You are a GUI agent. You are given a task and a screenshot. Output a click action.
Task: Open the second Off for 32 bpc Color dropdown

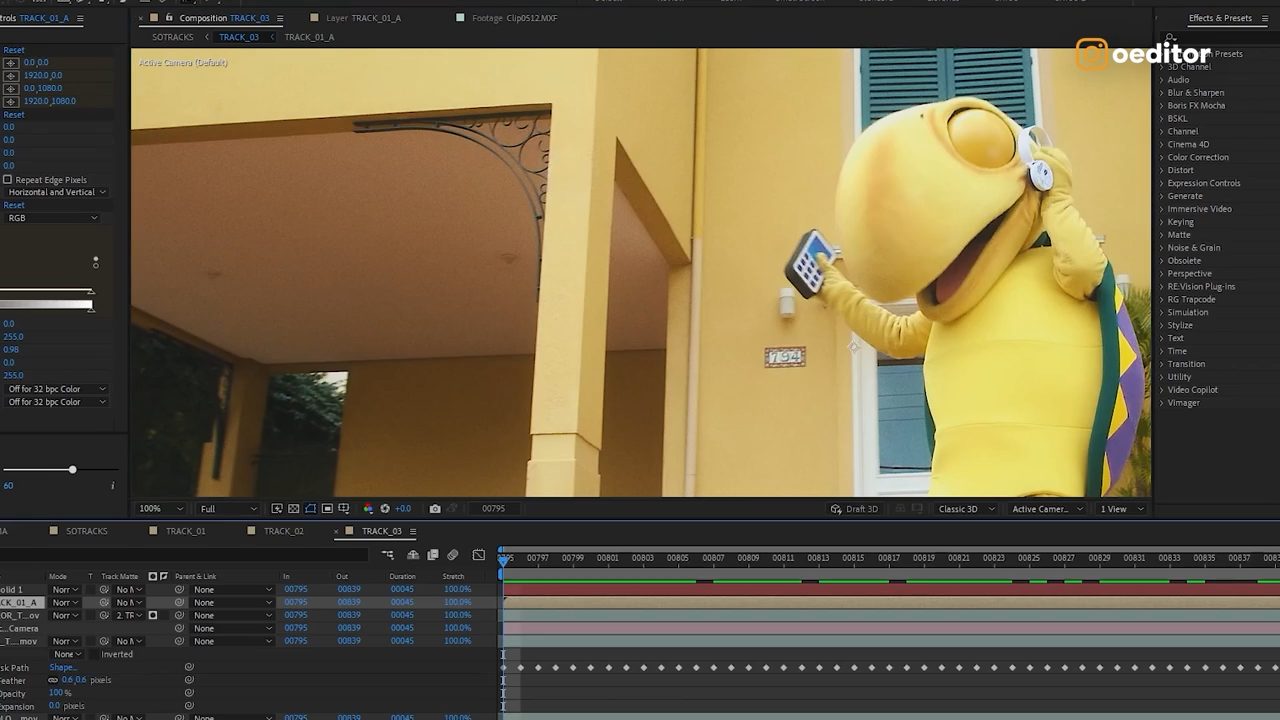(x=56, y=402)
